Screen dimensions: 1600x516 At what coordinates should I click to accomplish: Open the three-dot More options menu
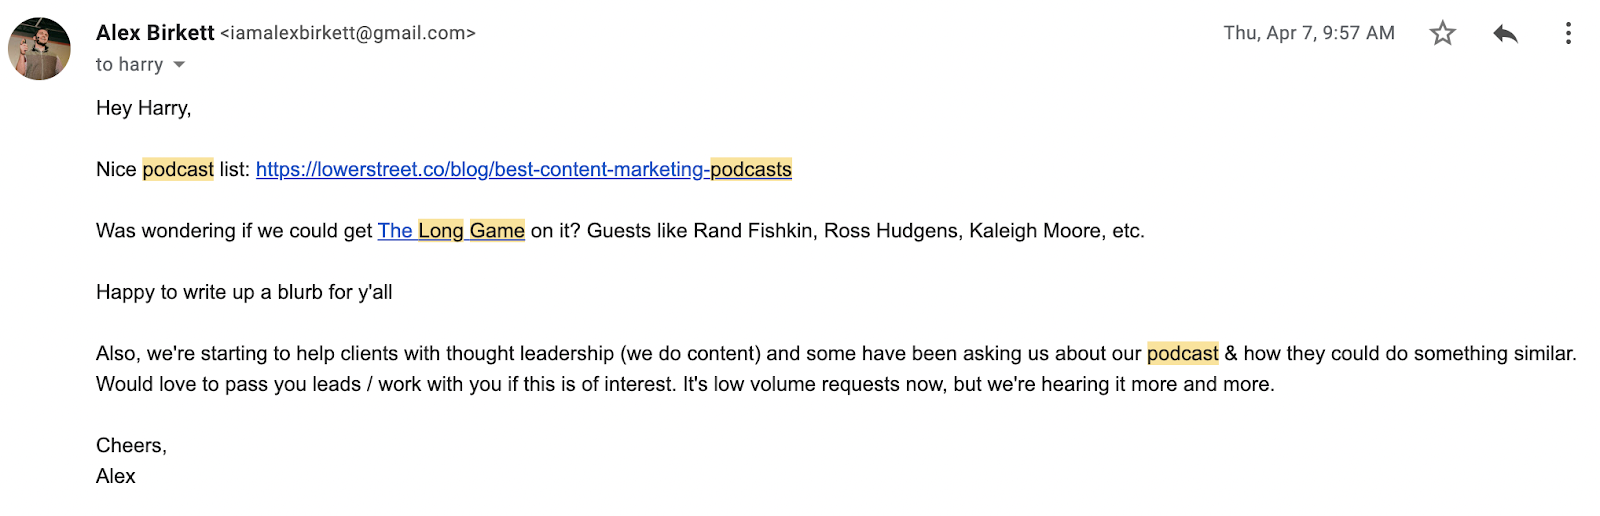(1568, 34)
